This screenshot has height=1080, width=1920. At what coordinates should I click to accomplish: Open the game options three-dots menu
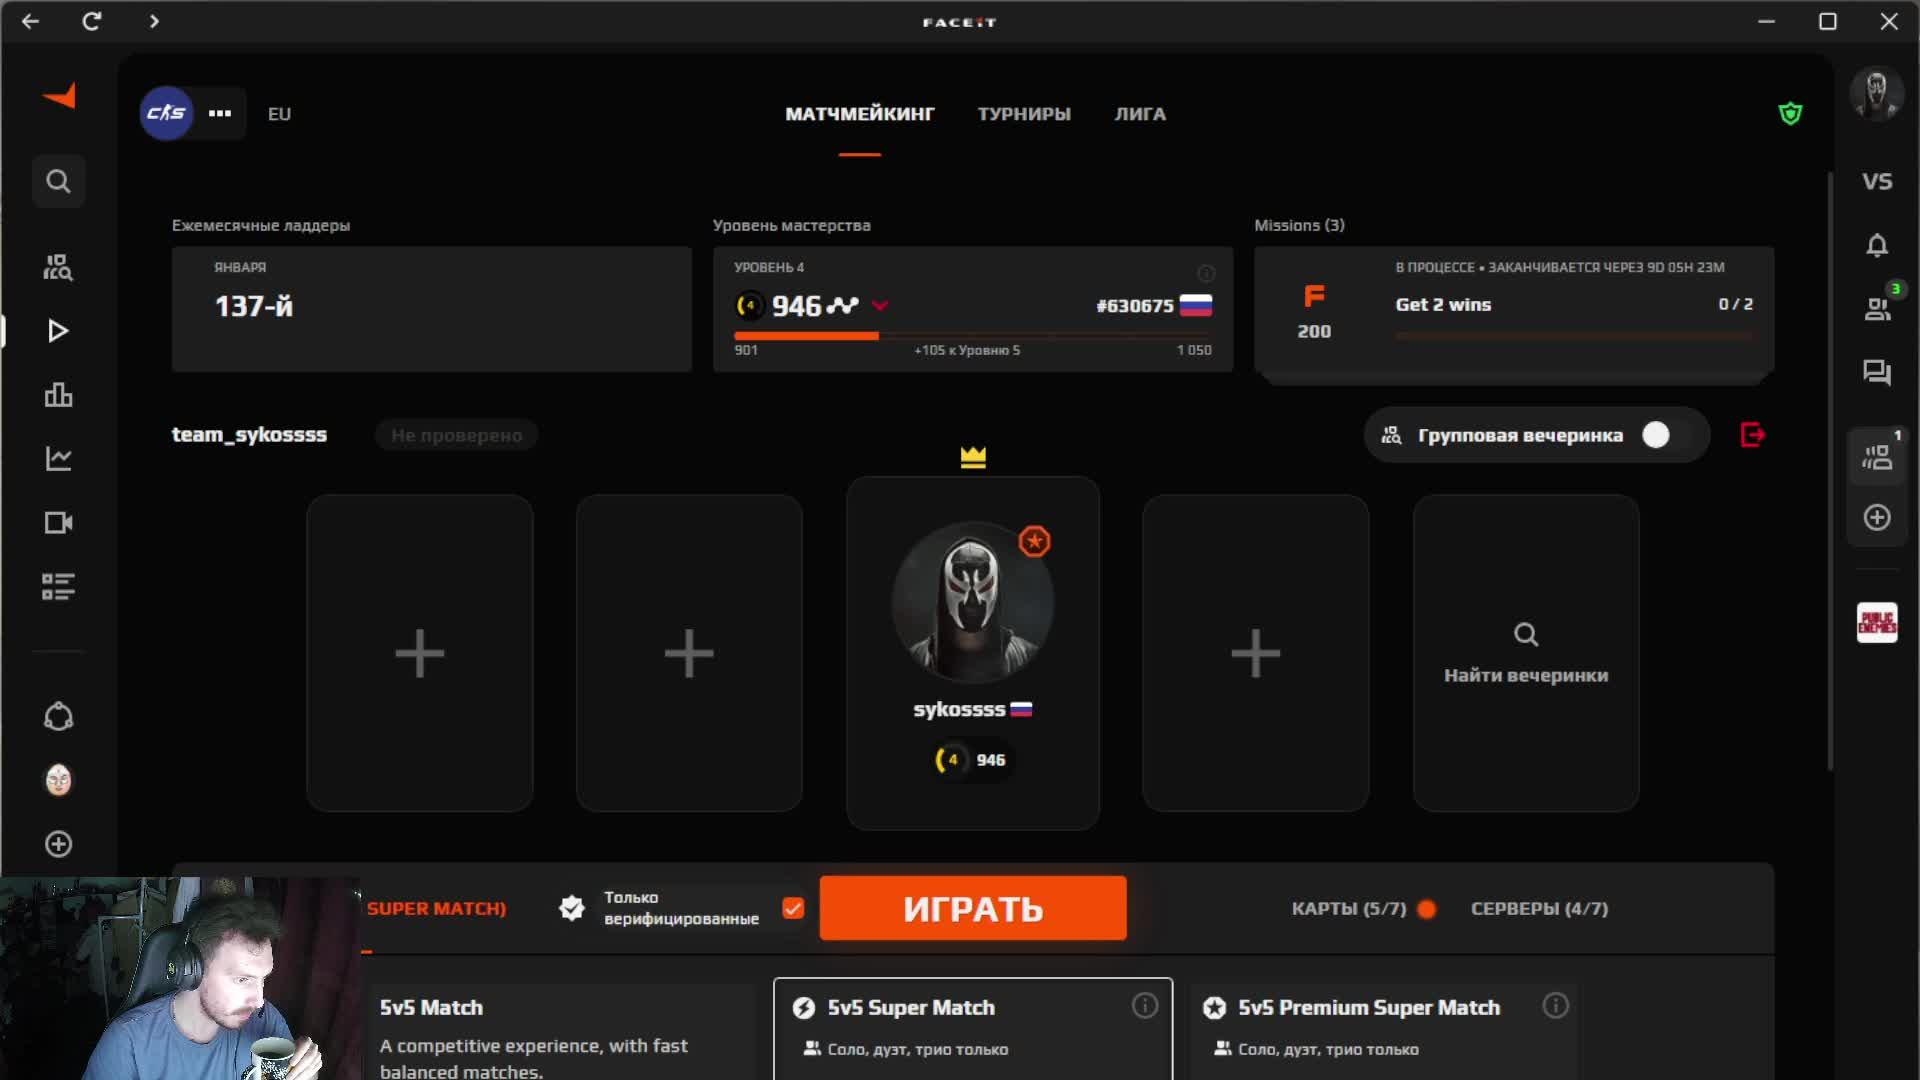click(220, 113)
